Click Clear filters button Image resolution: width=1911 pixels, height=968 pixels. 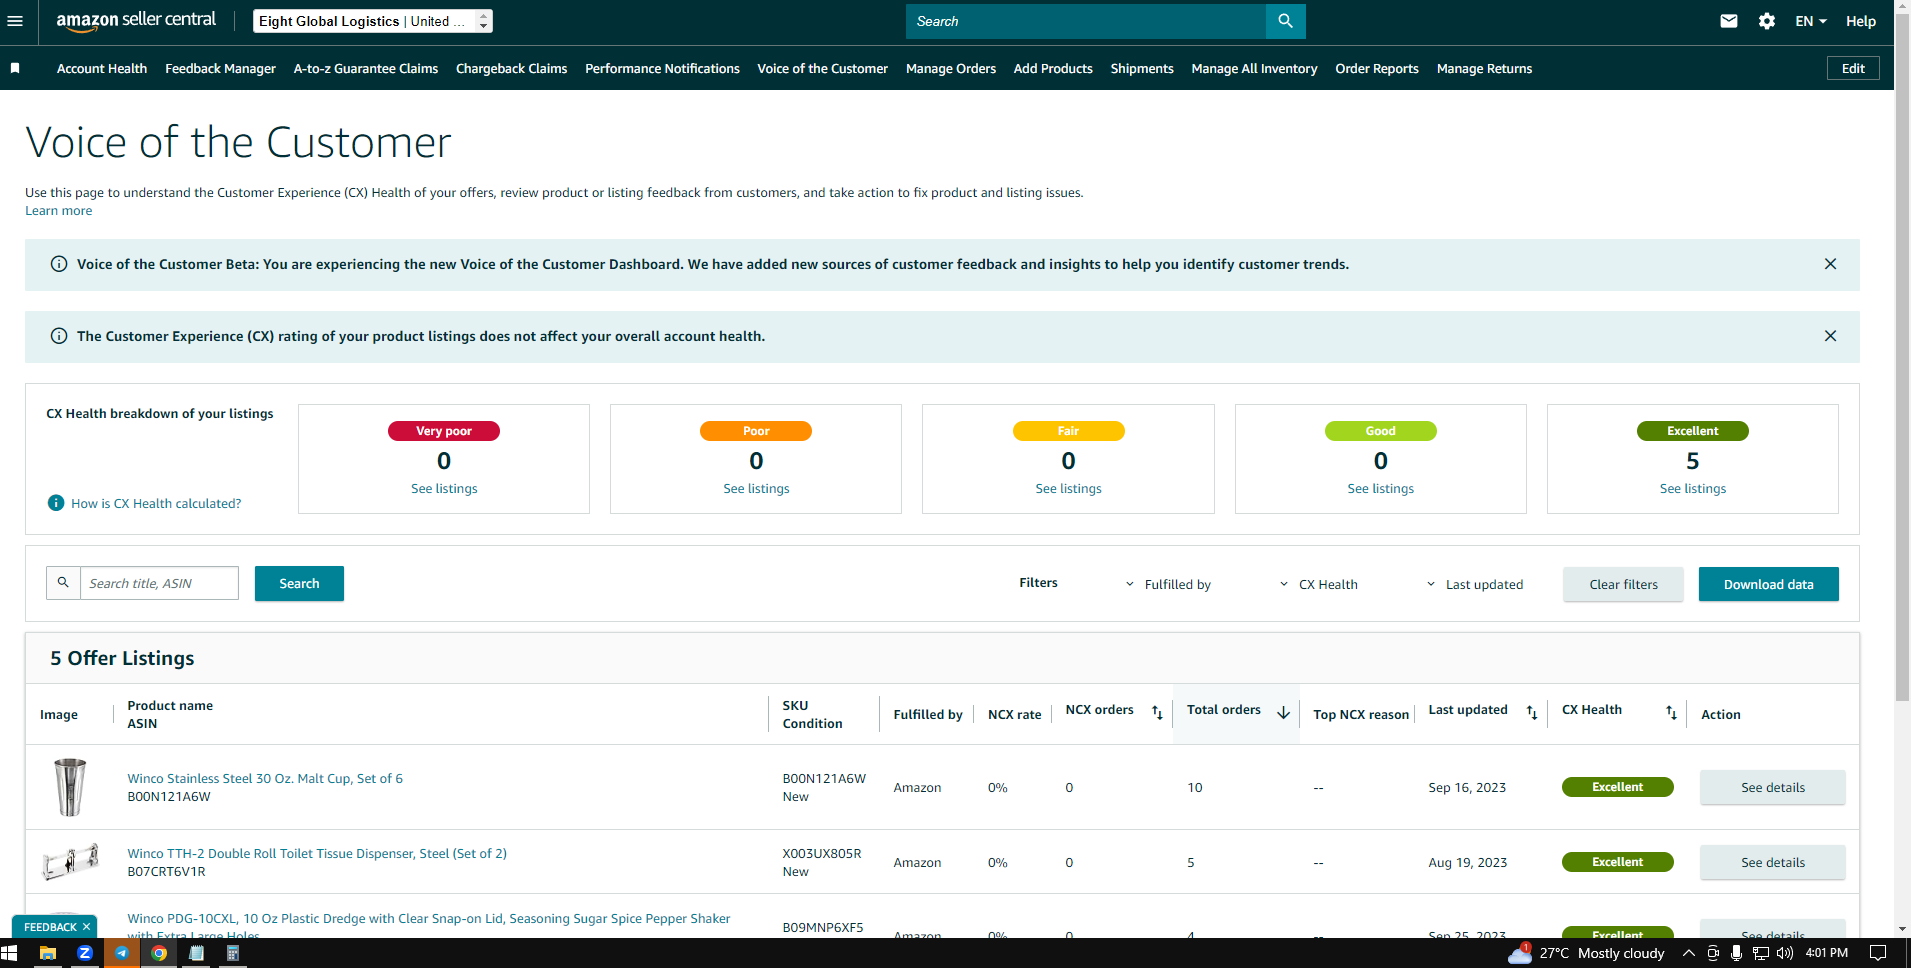[1623, 584]
